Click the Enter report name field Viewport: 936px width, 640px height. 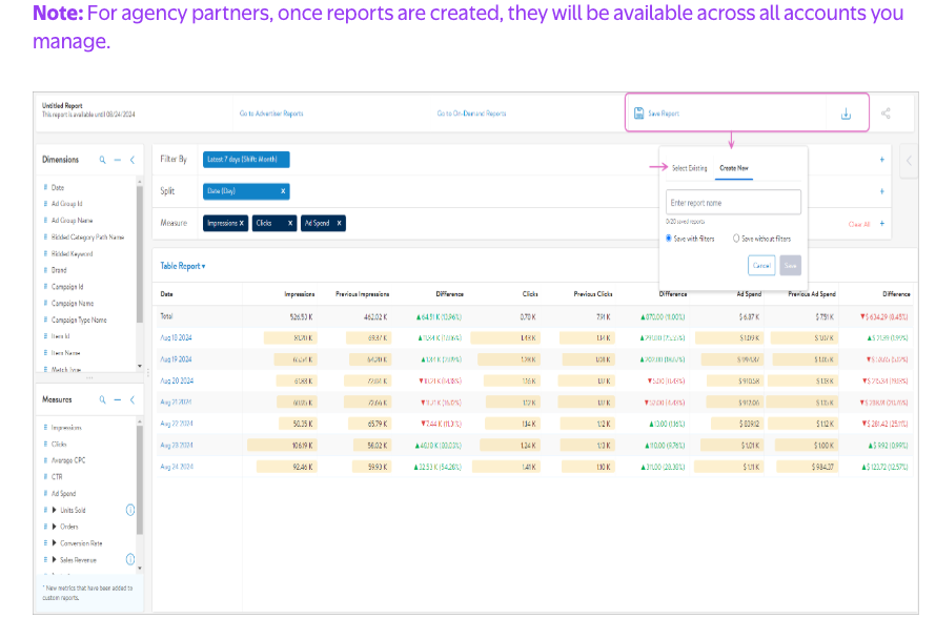click(x=733, y=203)
